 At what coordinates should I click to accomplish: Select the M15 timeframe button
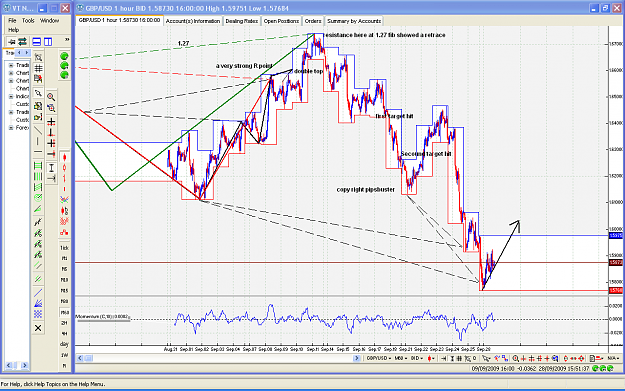coord(64,291)
